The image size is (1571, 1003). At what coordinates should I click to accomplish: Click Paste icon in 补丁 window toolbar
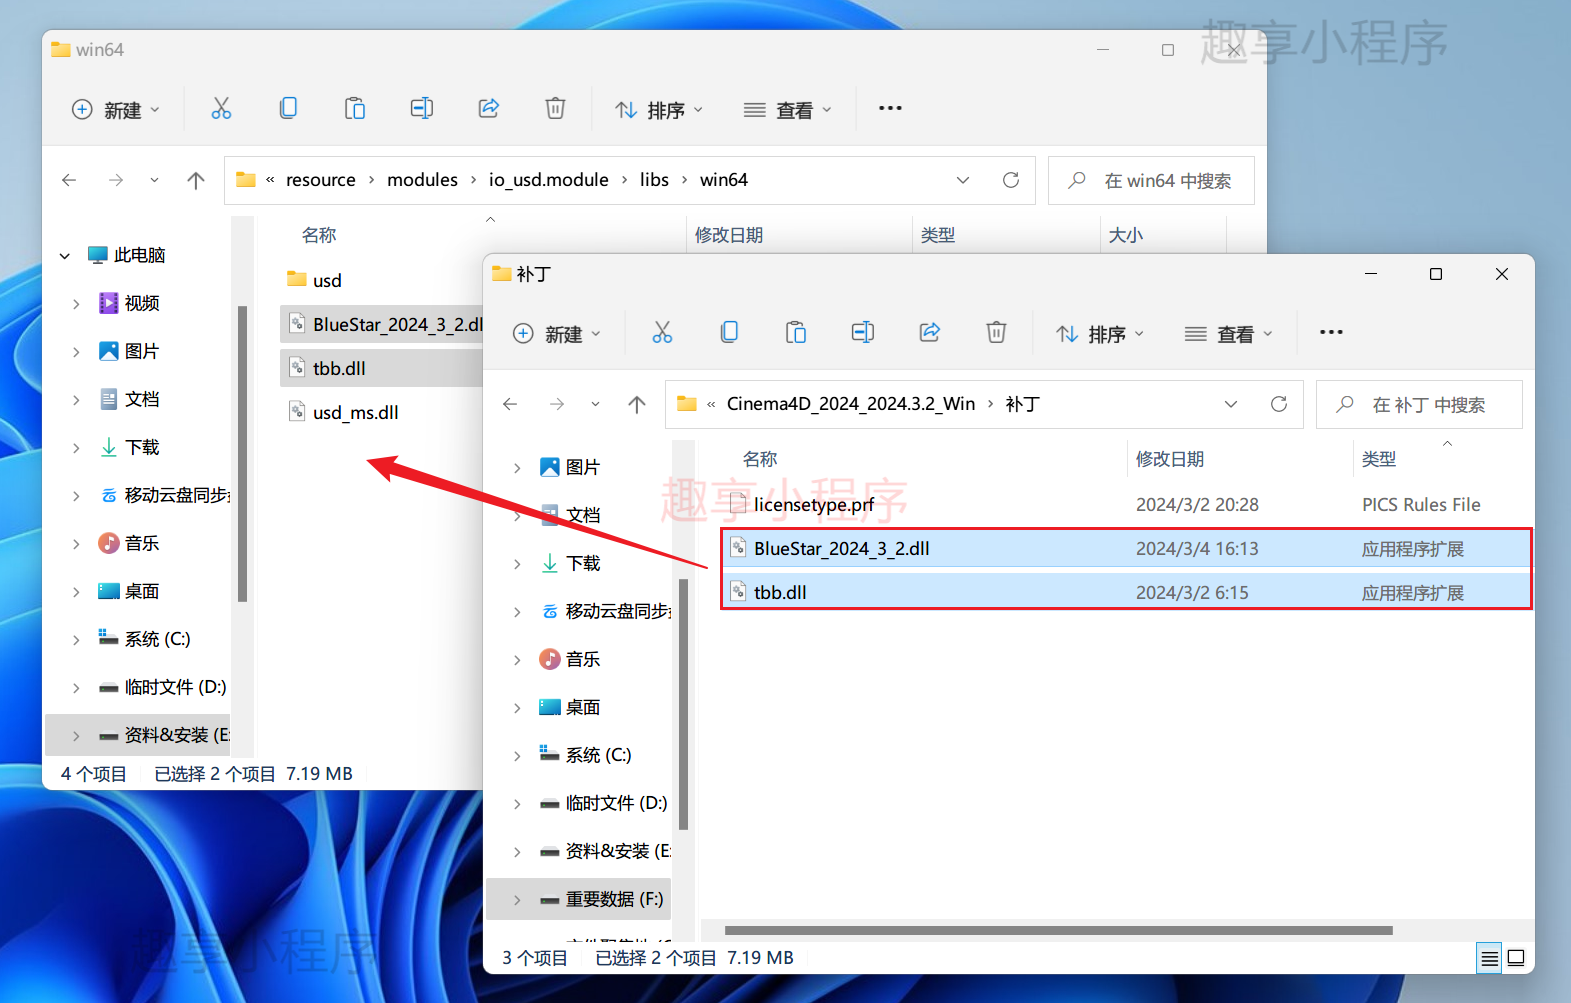796,332
